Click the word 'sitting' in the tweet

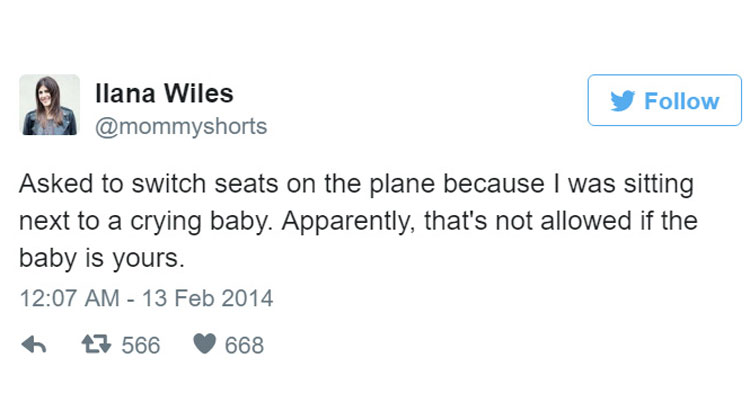click(659, 185)
